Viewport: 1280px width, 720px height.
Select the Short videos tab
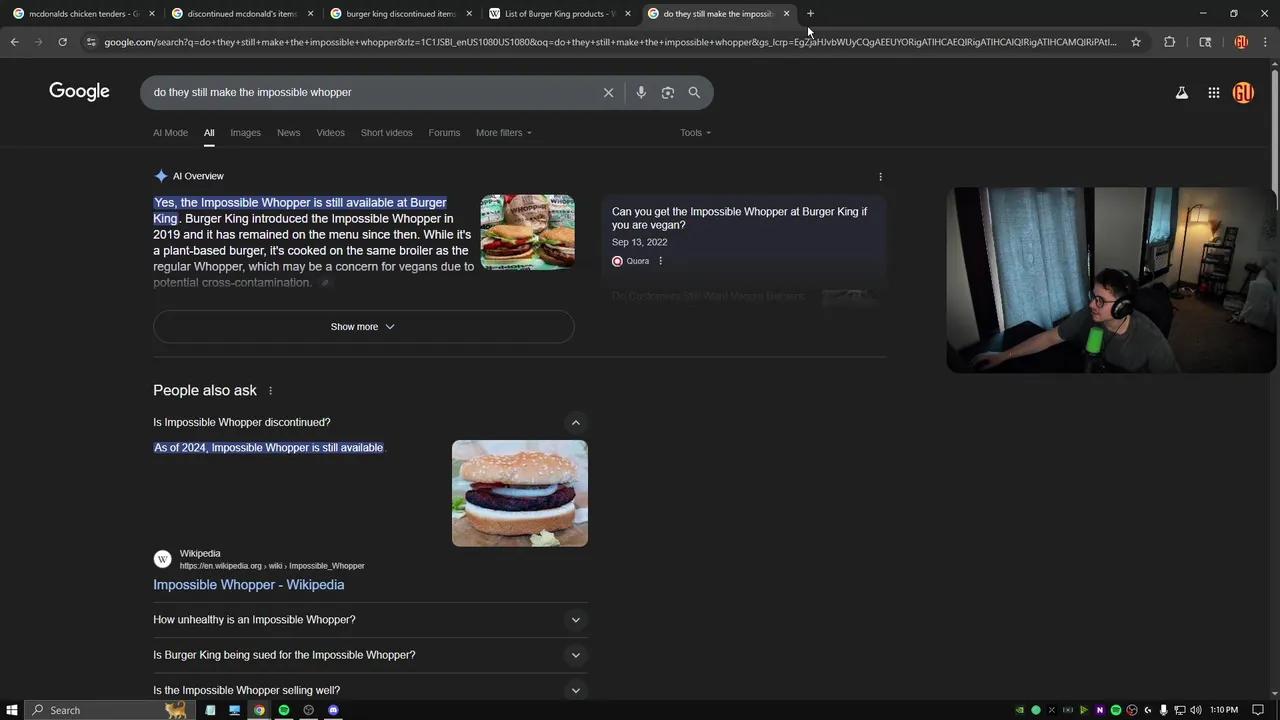[x=386, y=132]
